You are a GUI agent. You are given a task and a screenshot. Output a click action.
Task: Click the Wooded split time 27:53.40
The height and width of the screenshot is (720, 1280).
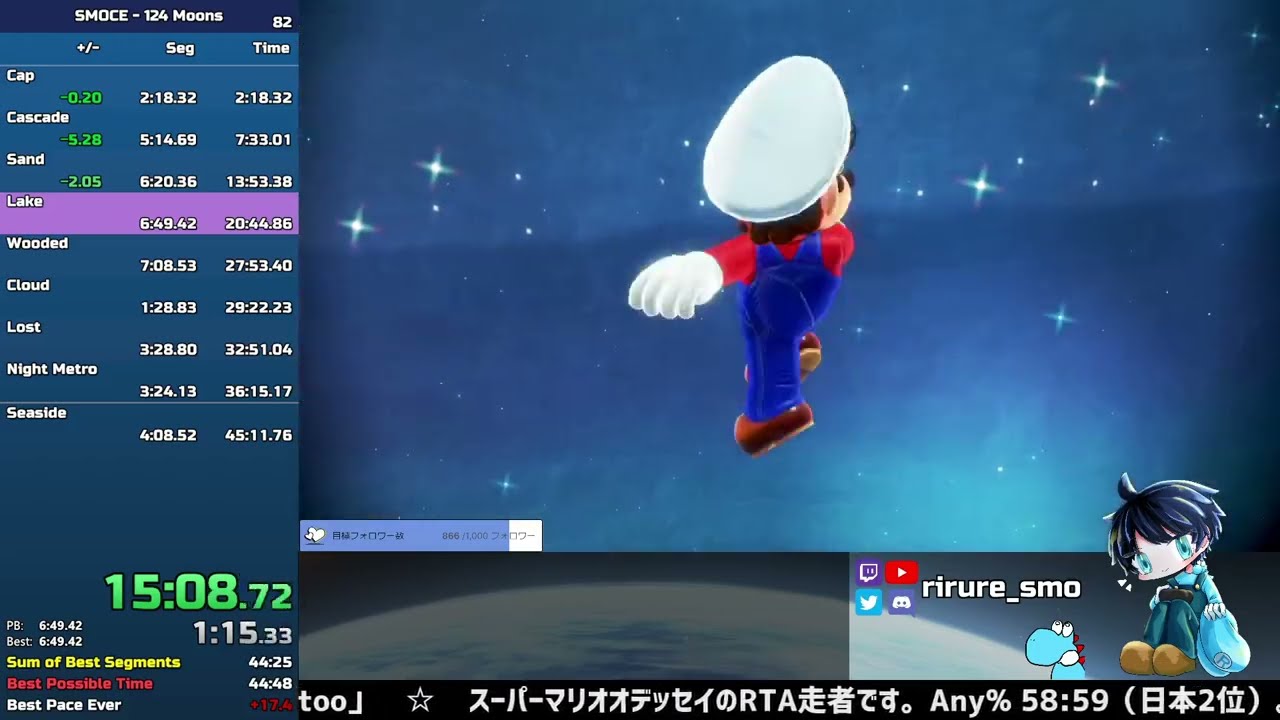(x=259, y=266)
